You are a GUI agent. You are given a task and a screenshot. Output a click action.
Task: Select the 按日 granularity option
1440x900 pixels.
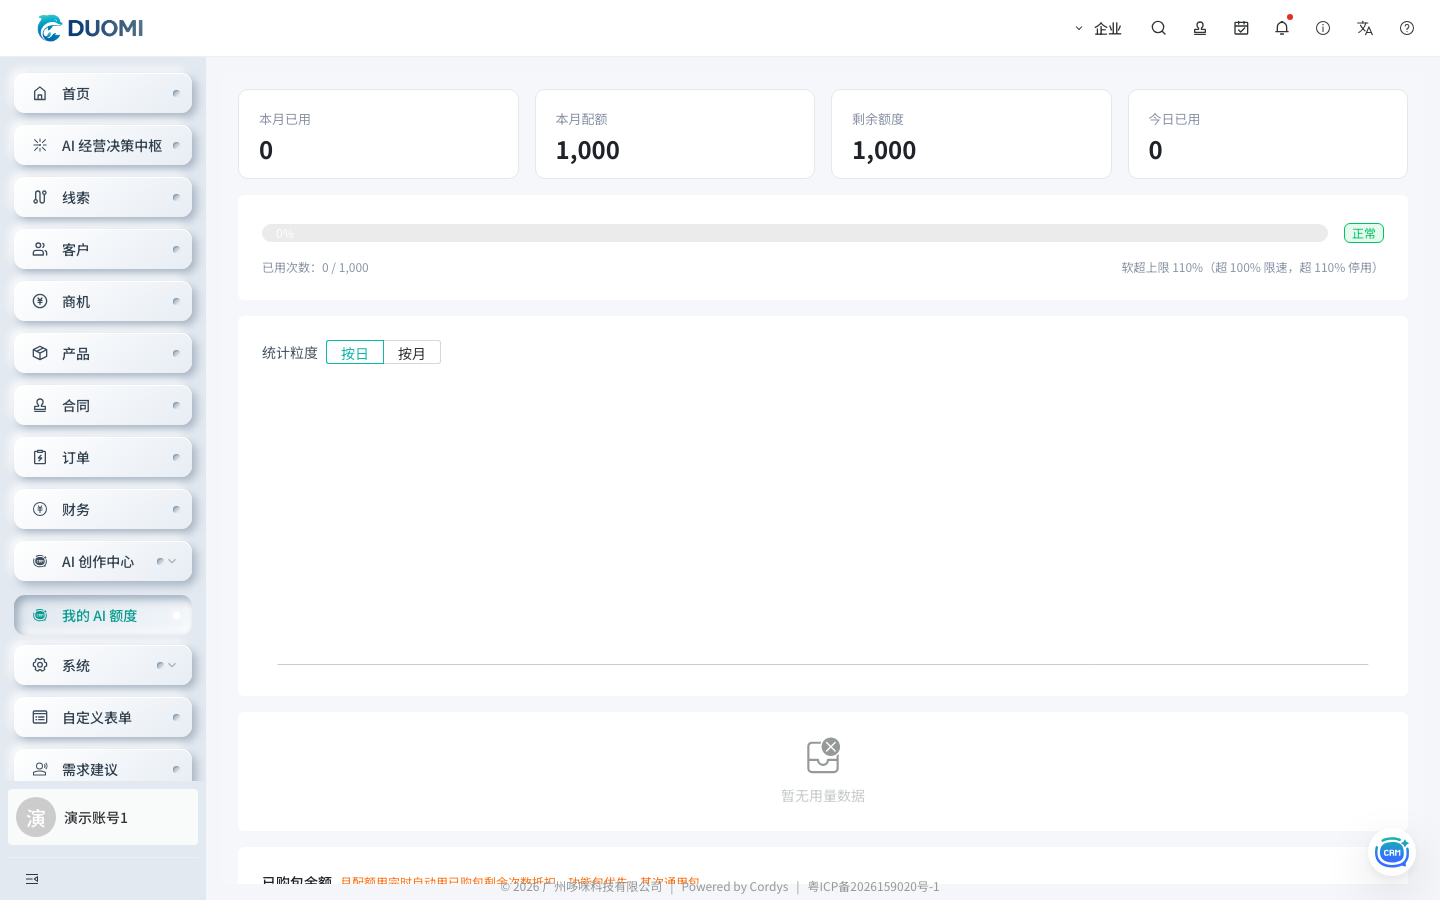(355, 353)
